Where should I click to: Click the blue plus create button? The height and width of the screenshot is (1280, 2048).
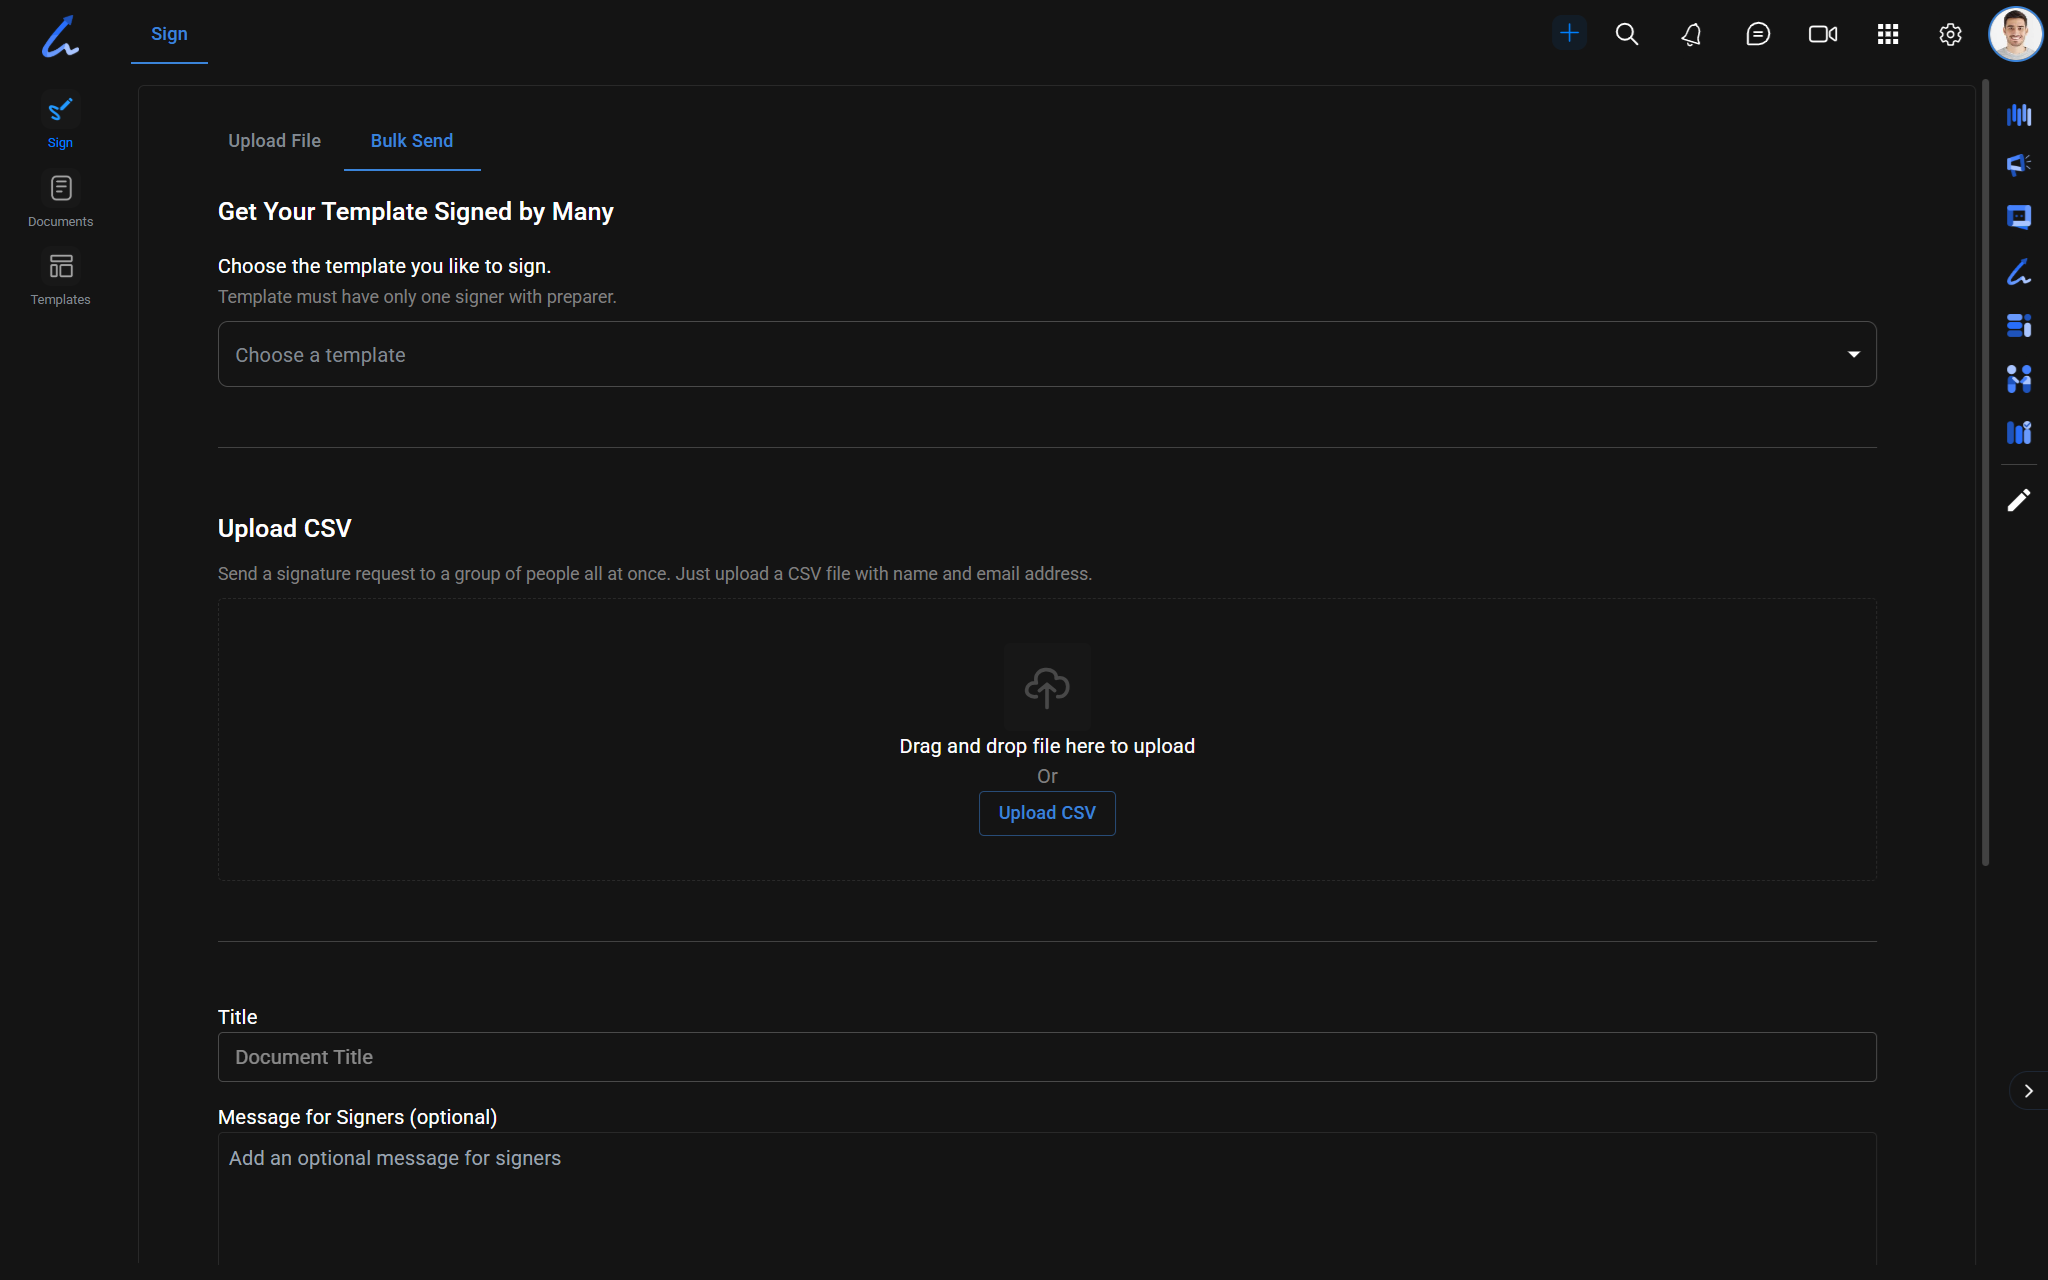(1569, 34)
